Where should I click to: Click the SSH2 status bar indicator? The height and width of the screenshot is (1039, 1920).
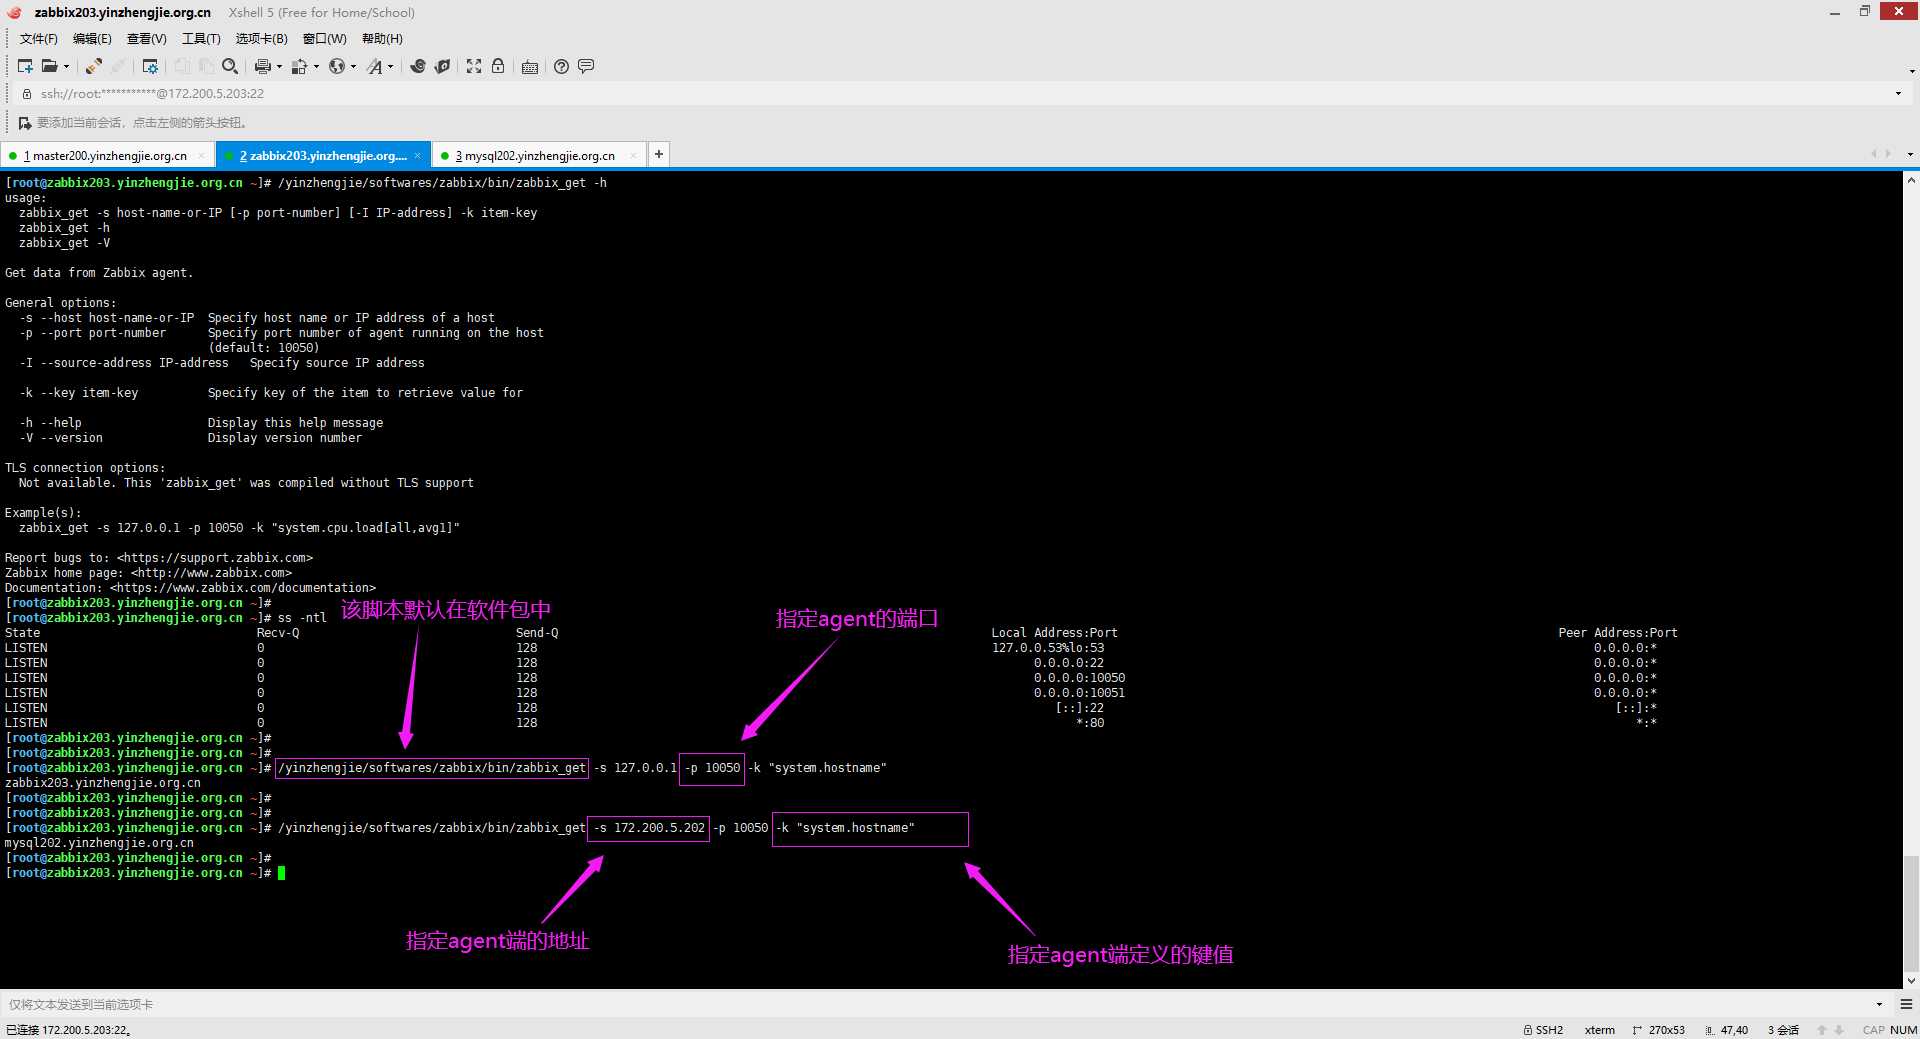coord(1543,1030)
